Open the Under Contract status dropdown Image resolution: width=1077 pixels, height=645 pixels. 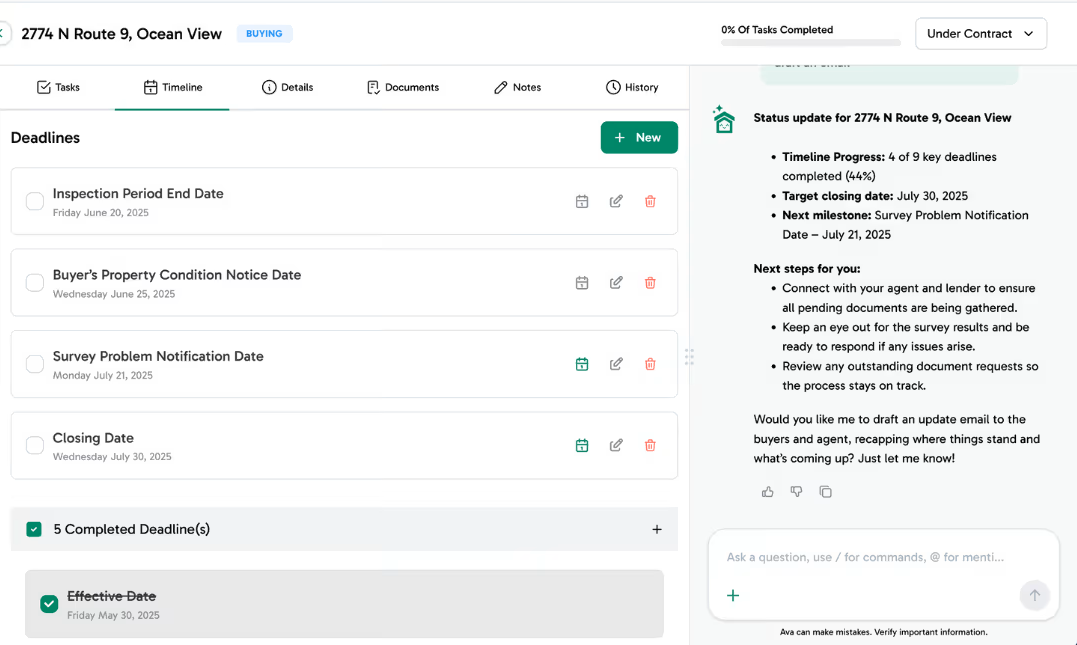pyautogui.click(x=981, y=33)
